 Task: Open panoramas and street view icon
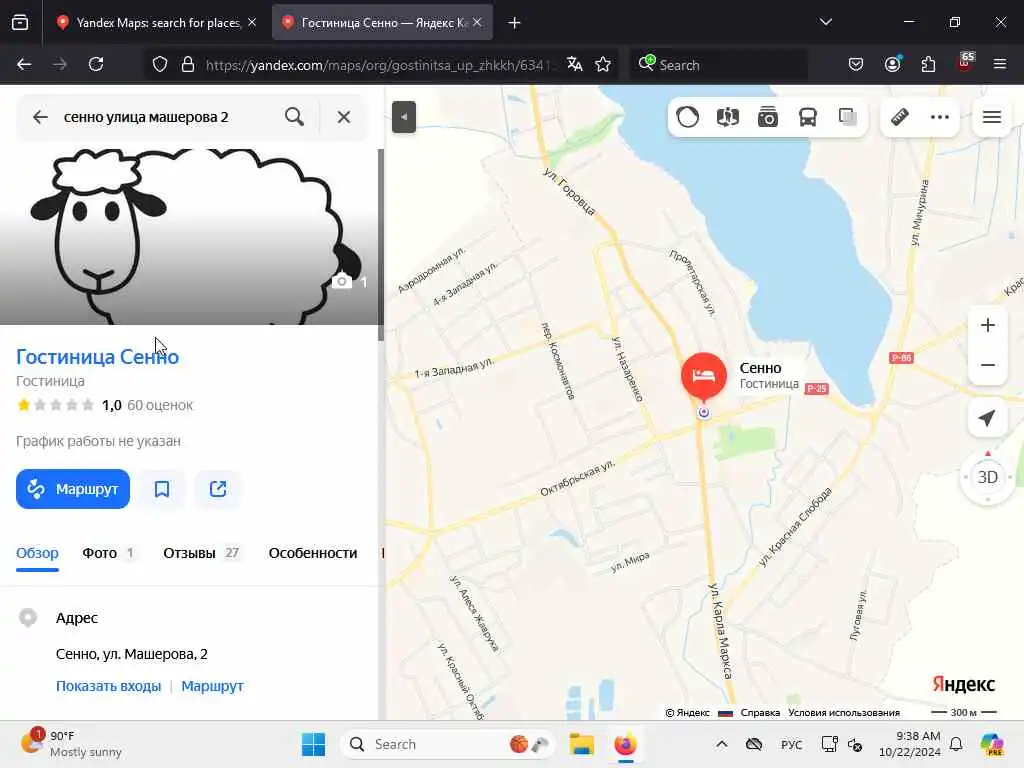[x=728, y=117]
